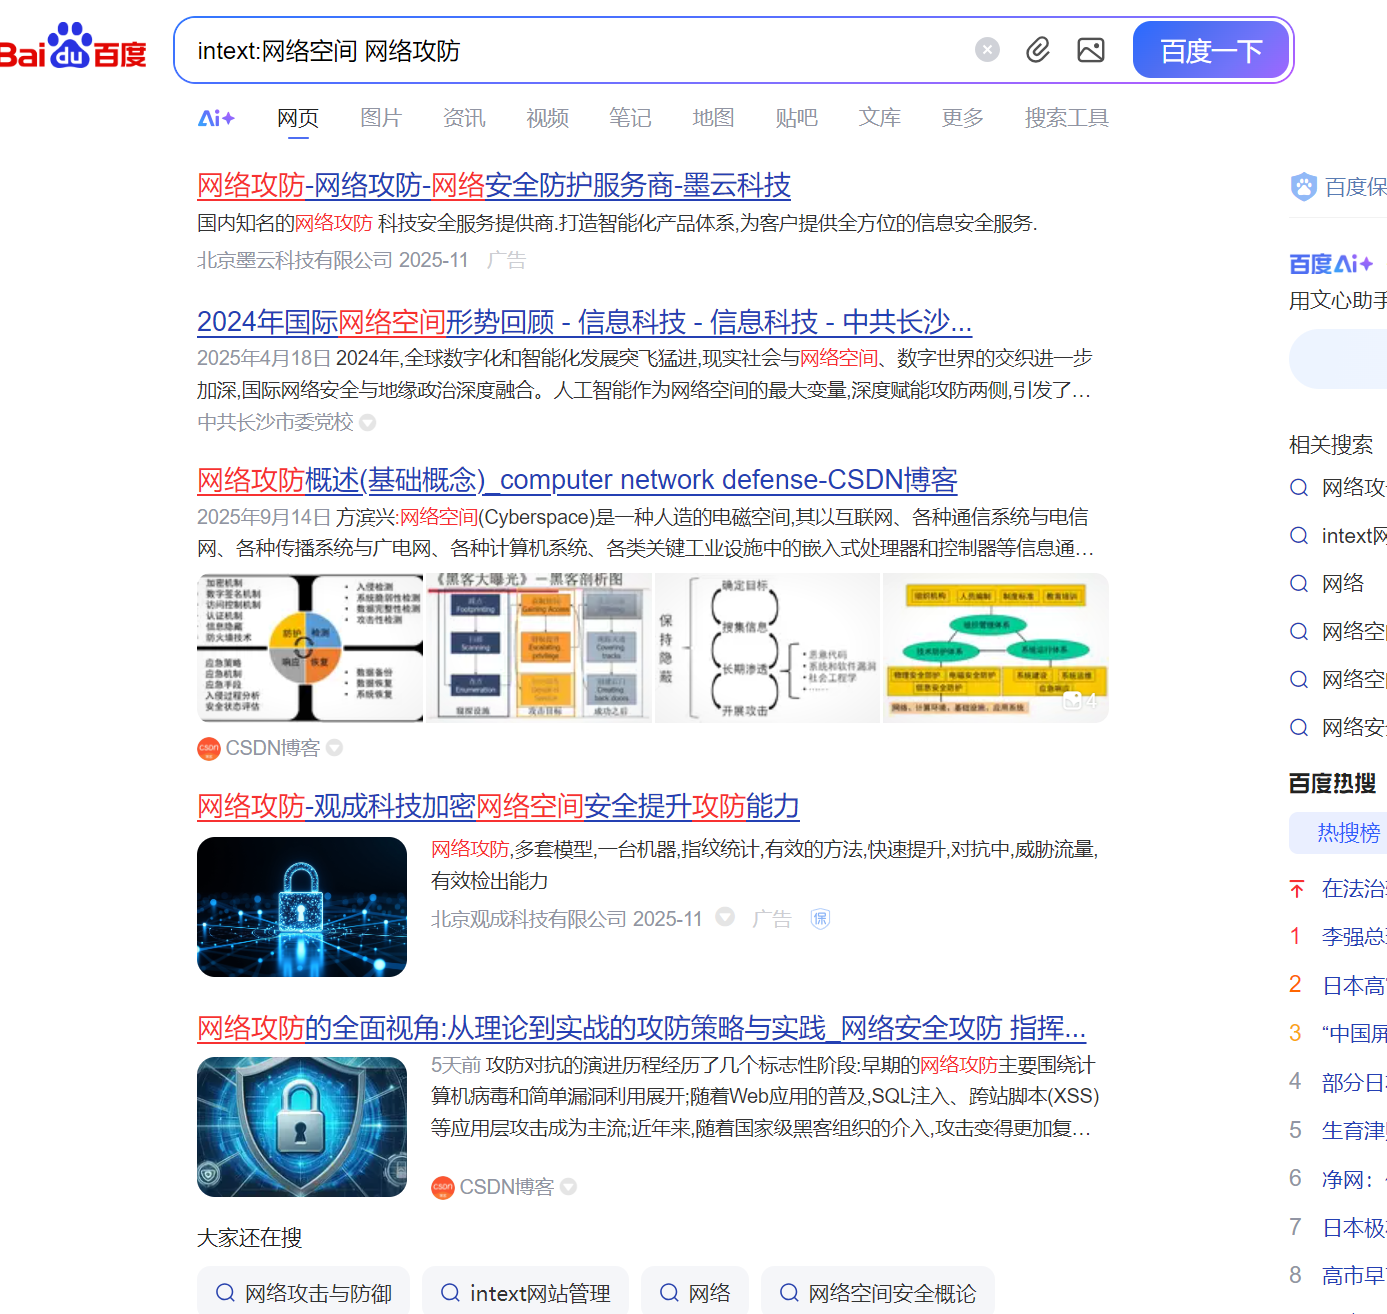Clear the search box with the x icon
1387x1314 pixels.
tap(987, 49)
